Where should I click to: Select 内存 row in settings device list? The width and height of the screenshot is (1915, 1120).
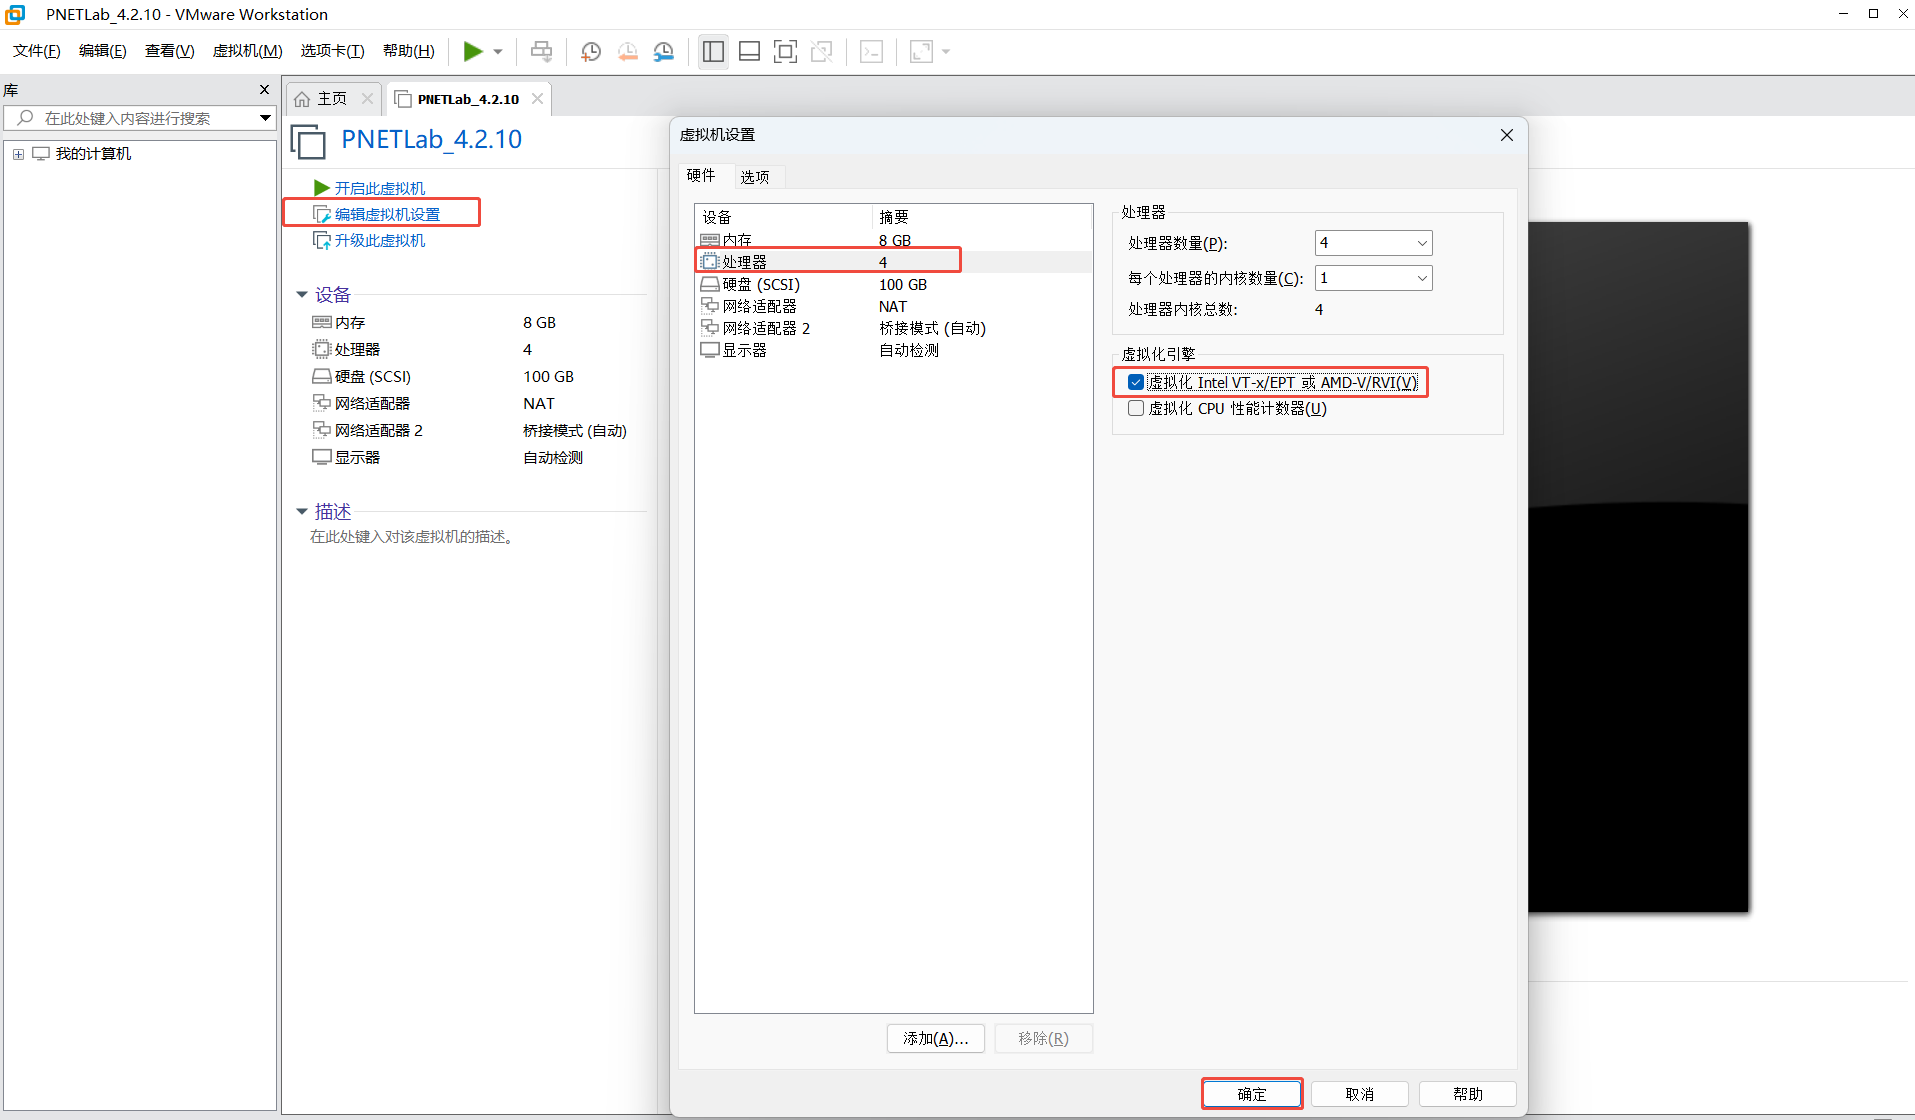(893, 240)
